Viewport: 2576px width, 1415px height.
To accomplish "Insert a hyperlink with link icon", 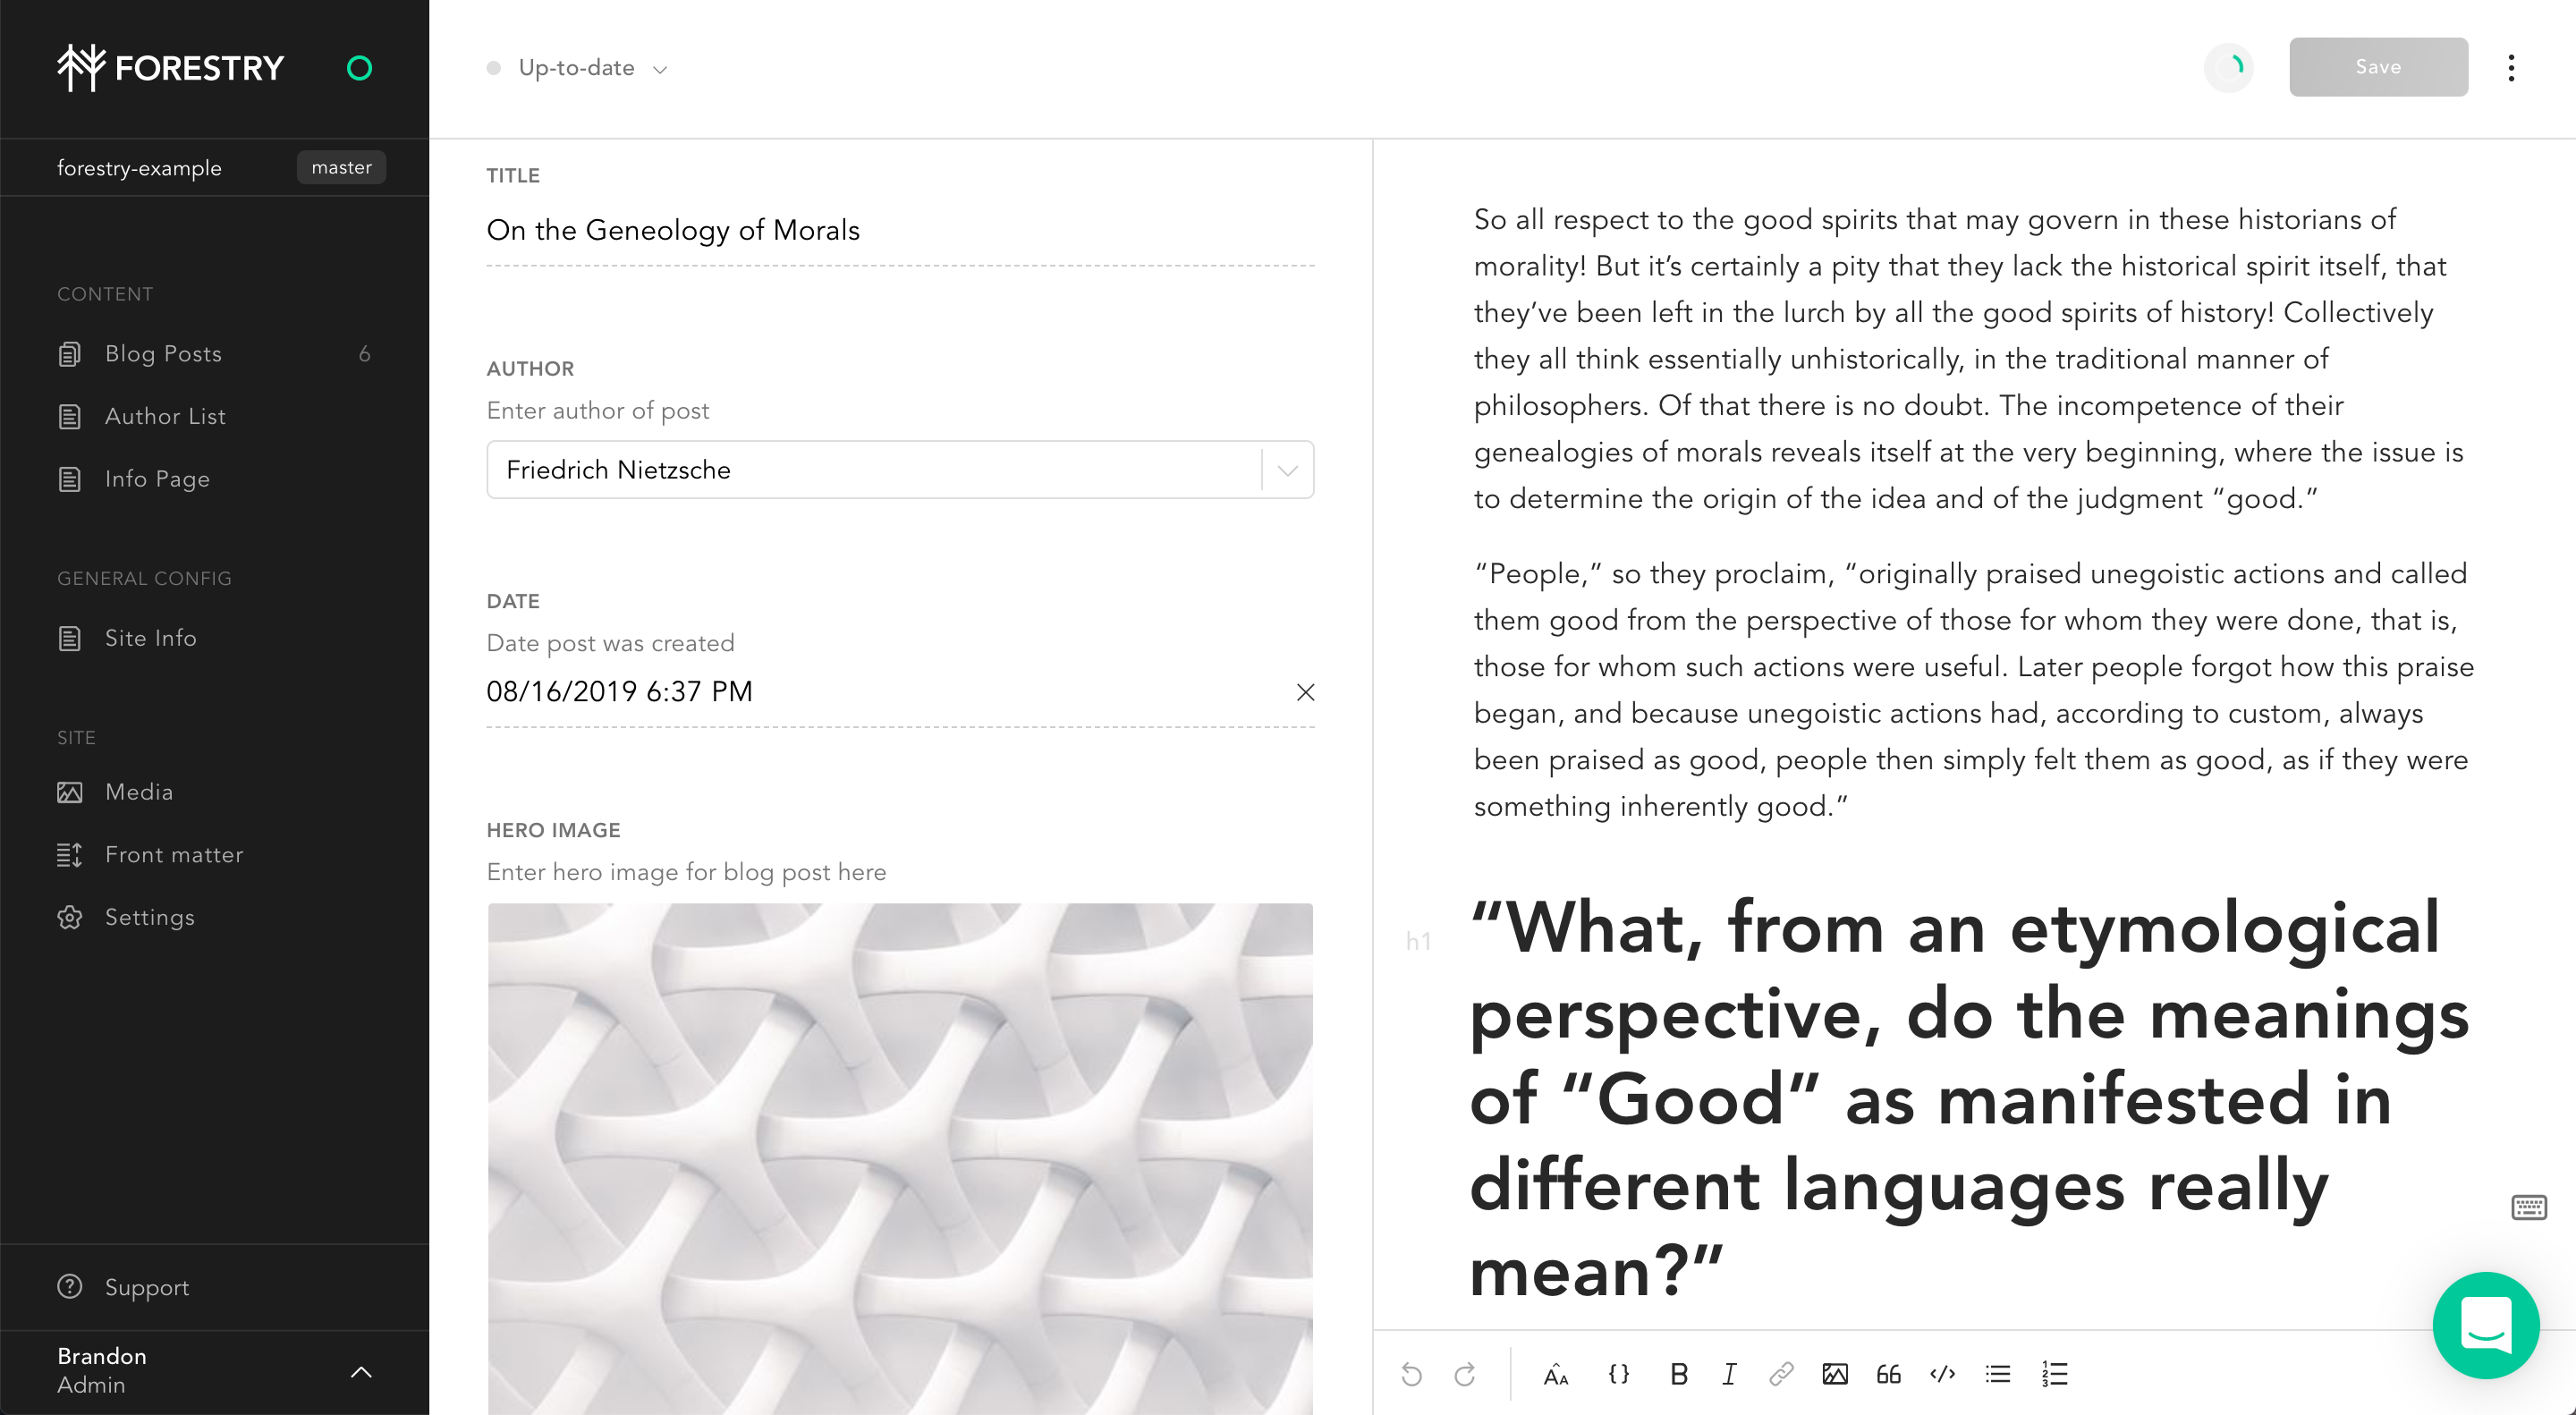I will pos(1781,1374).
